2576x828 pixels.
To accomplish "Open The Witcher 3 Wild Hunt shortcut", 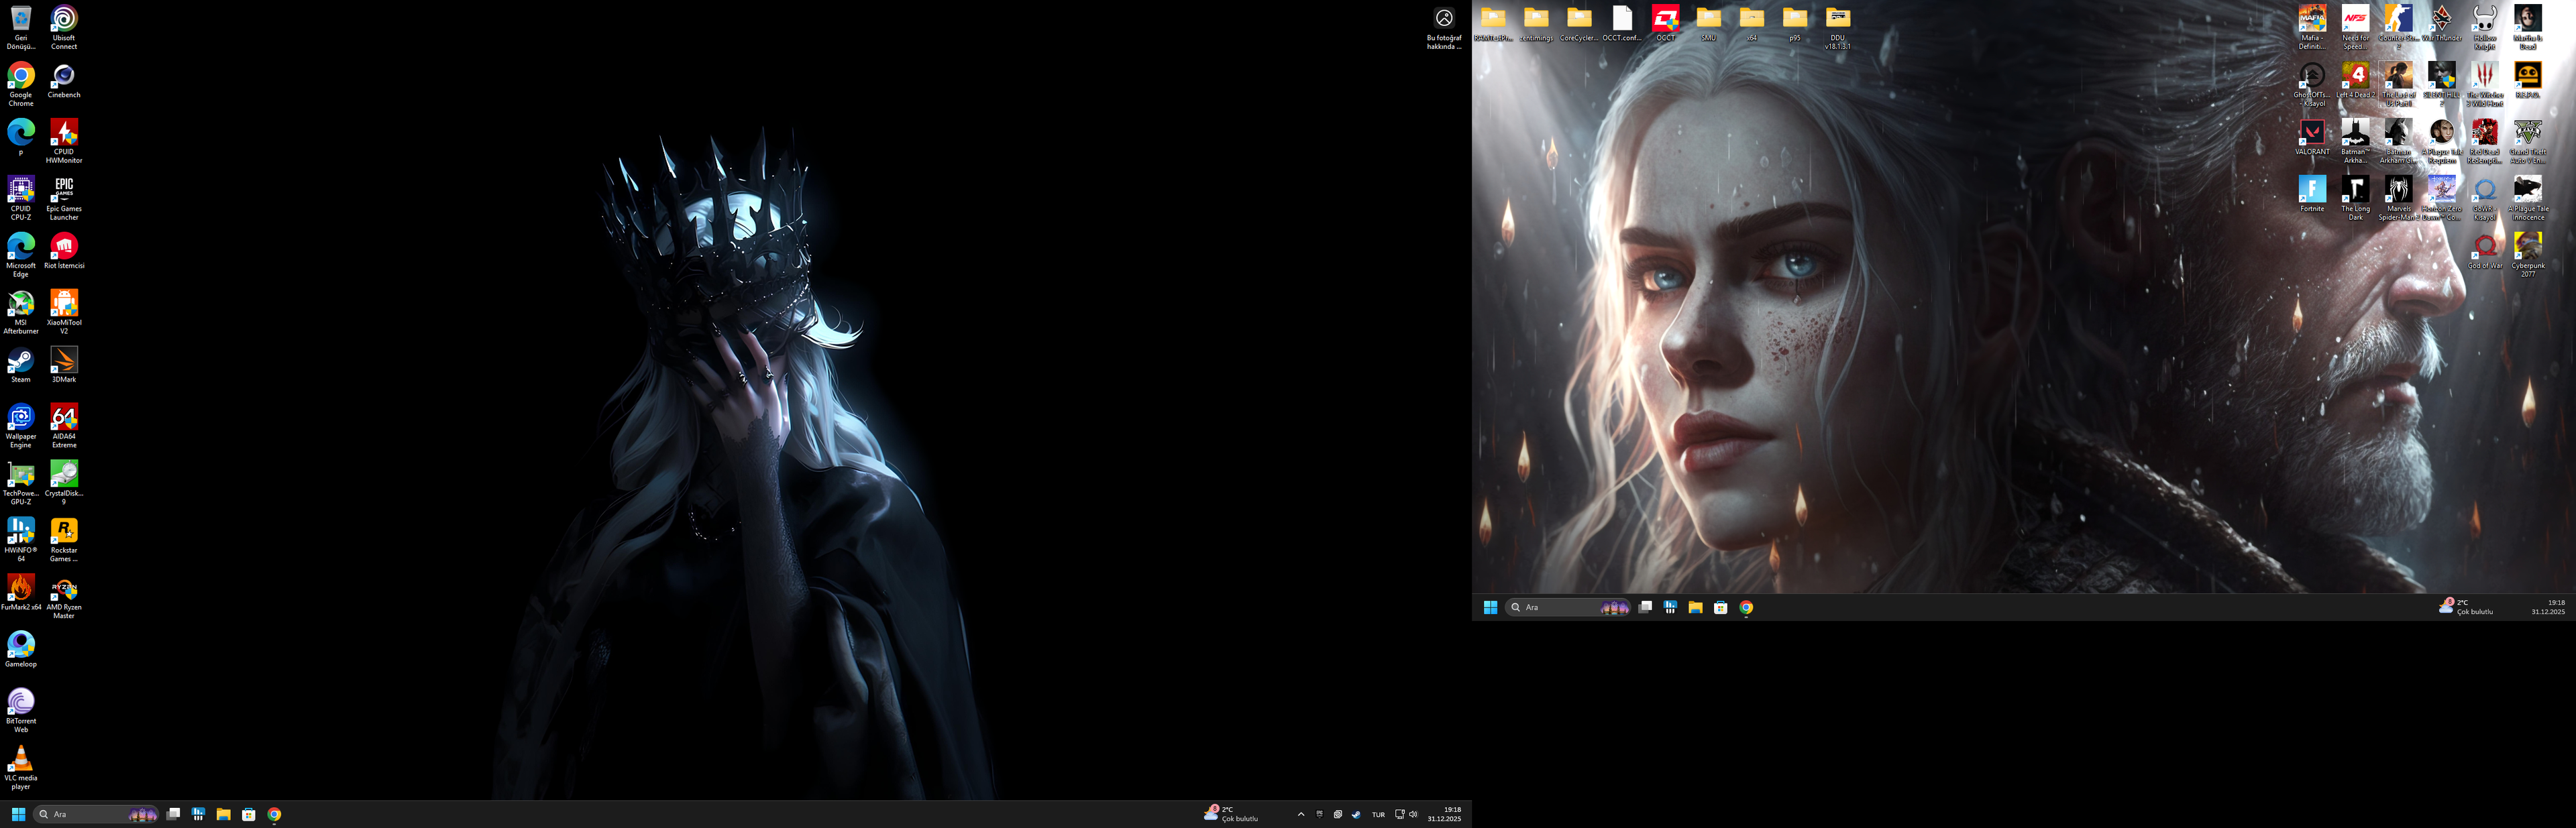I will point(2485,85).
